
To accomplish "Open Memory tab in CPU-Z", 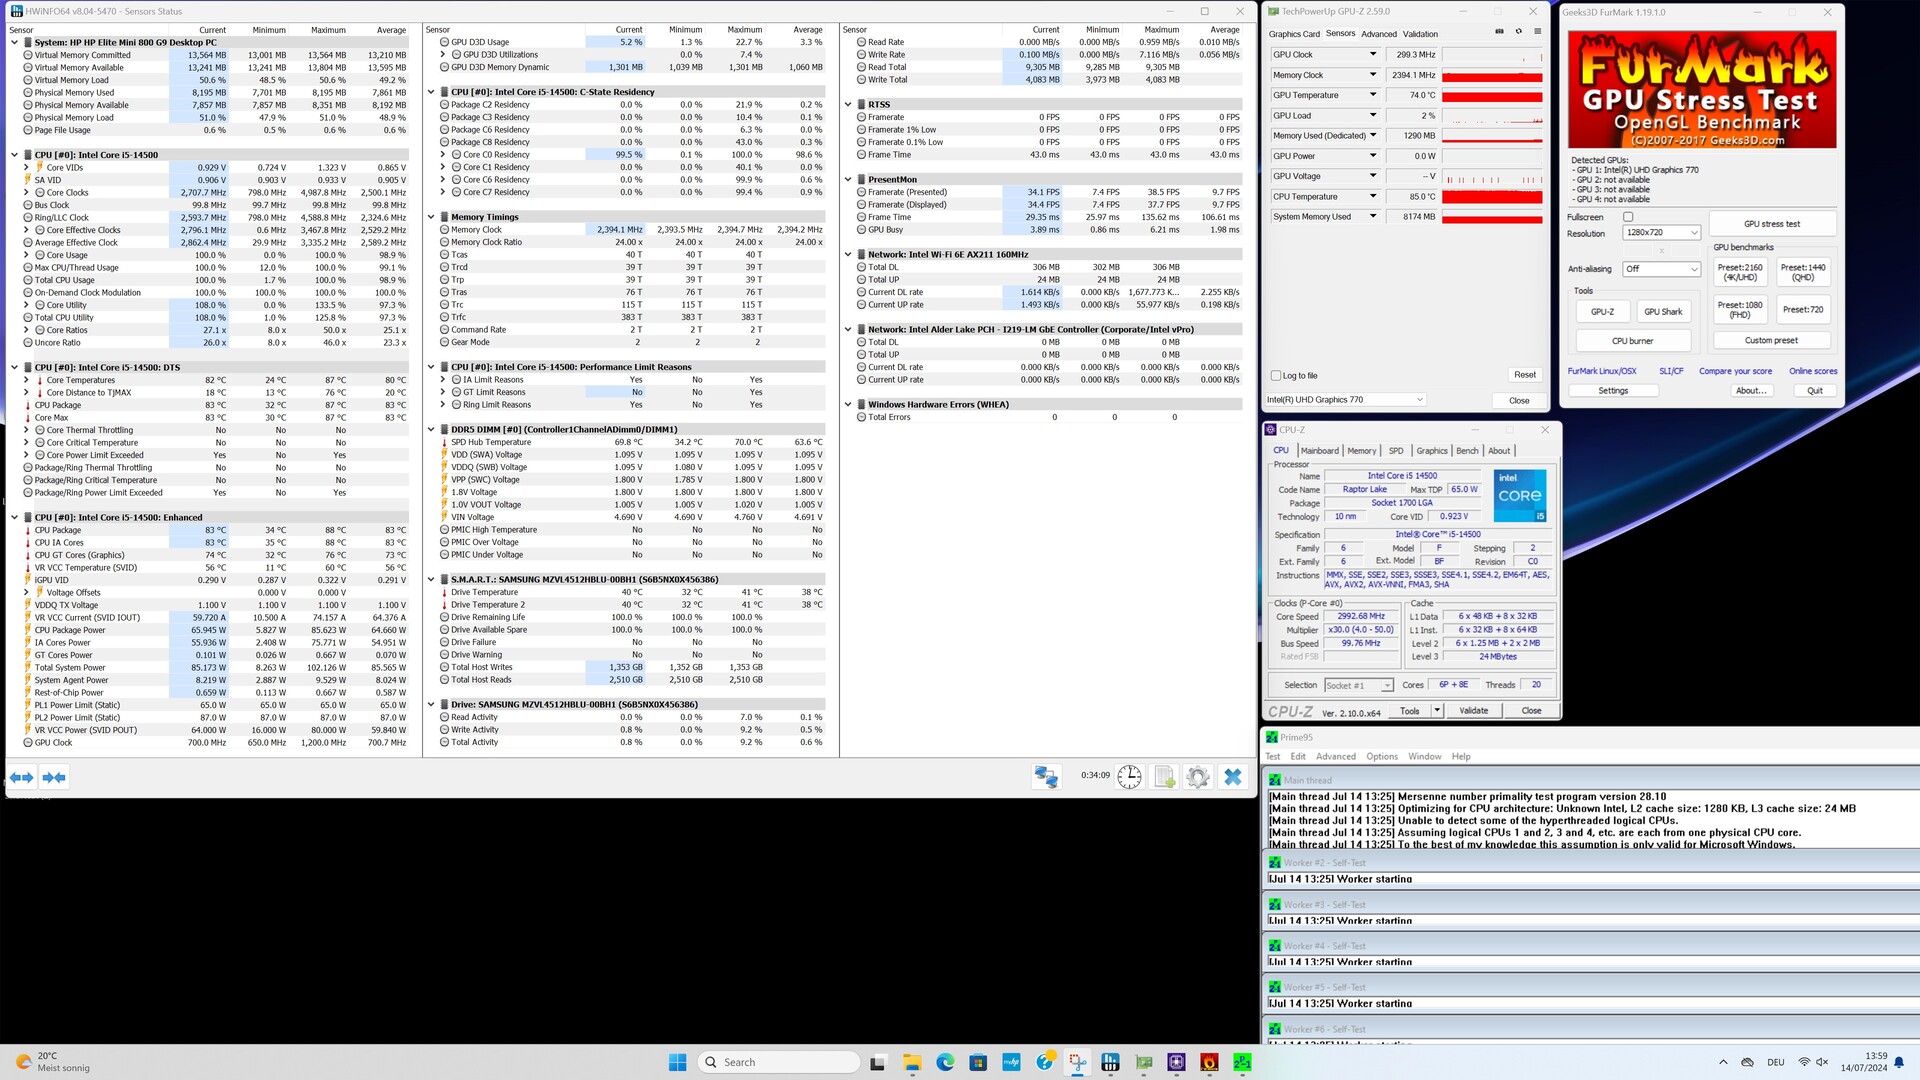I will [1361, 451].
